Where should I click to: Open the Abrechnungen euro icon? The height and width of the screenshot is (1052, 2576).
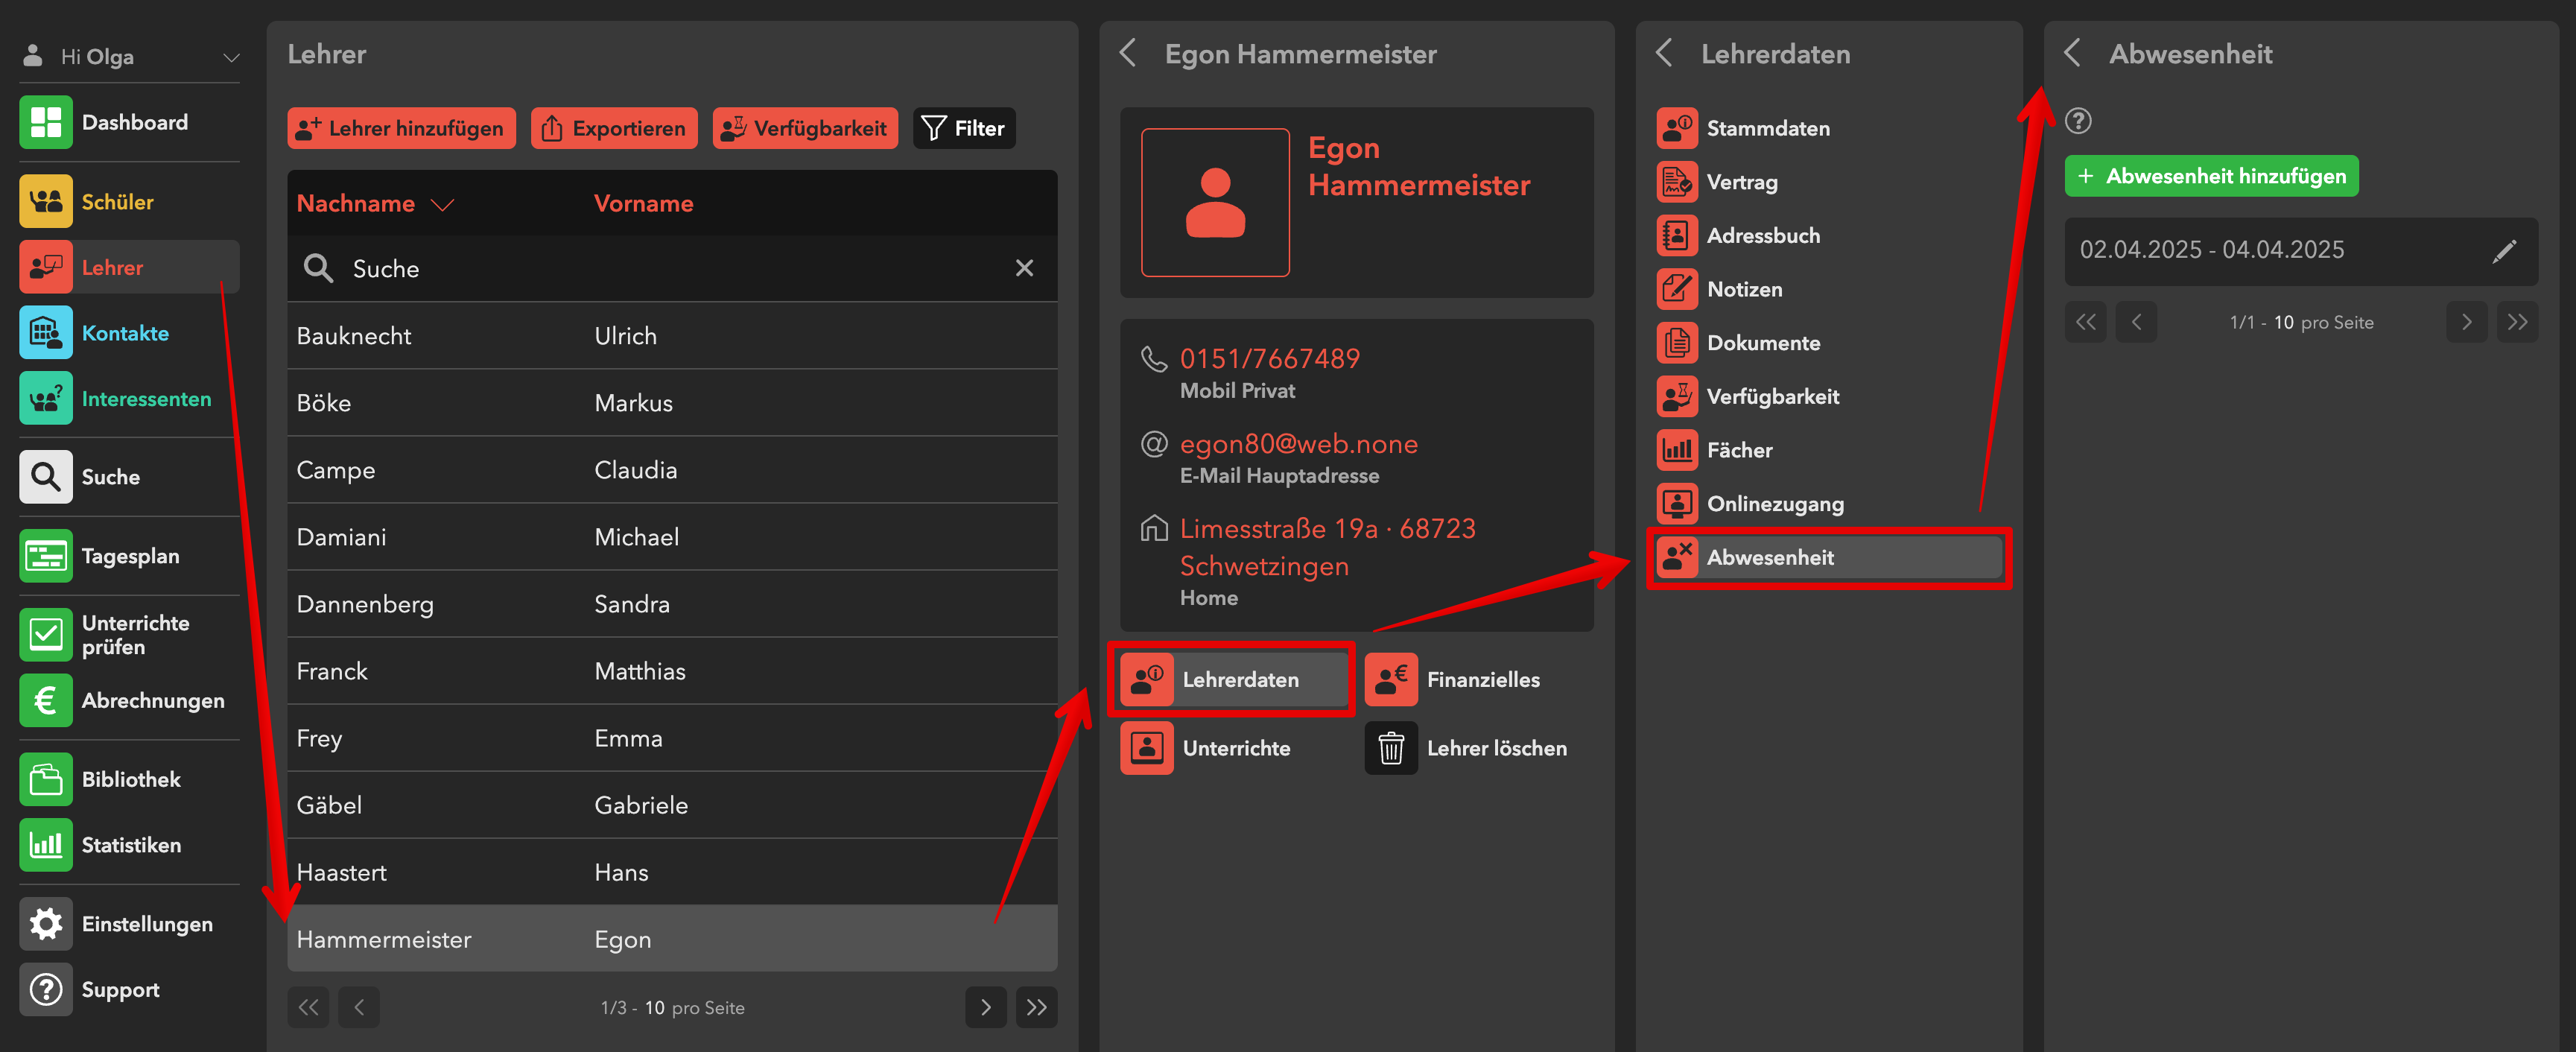click(x=45, y=700)
